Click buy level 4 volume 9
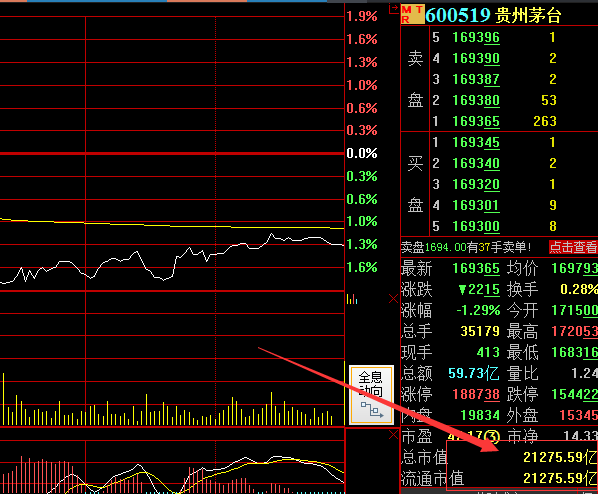598x494 pixels. point(553,205)
